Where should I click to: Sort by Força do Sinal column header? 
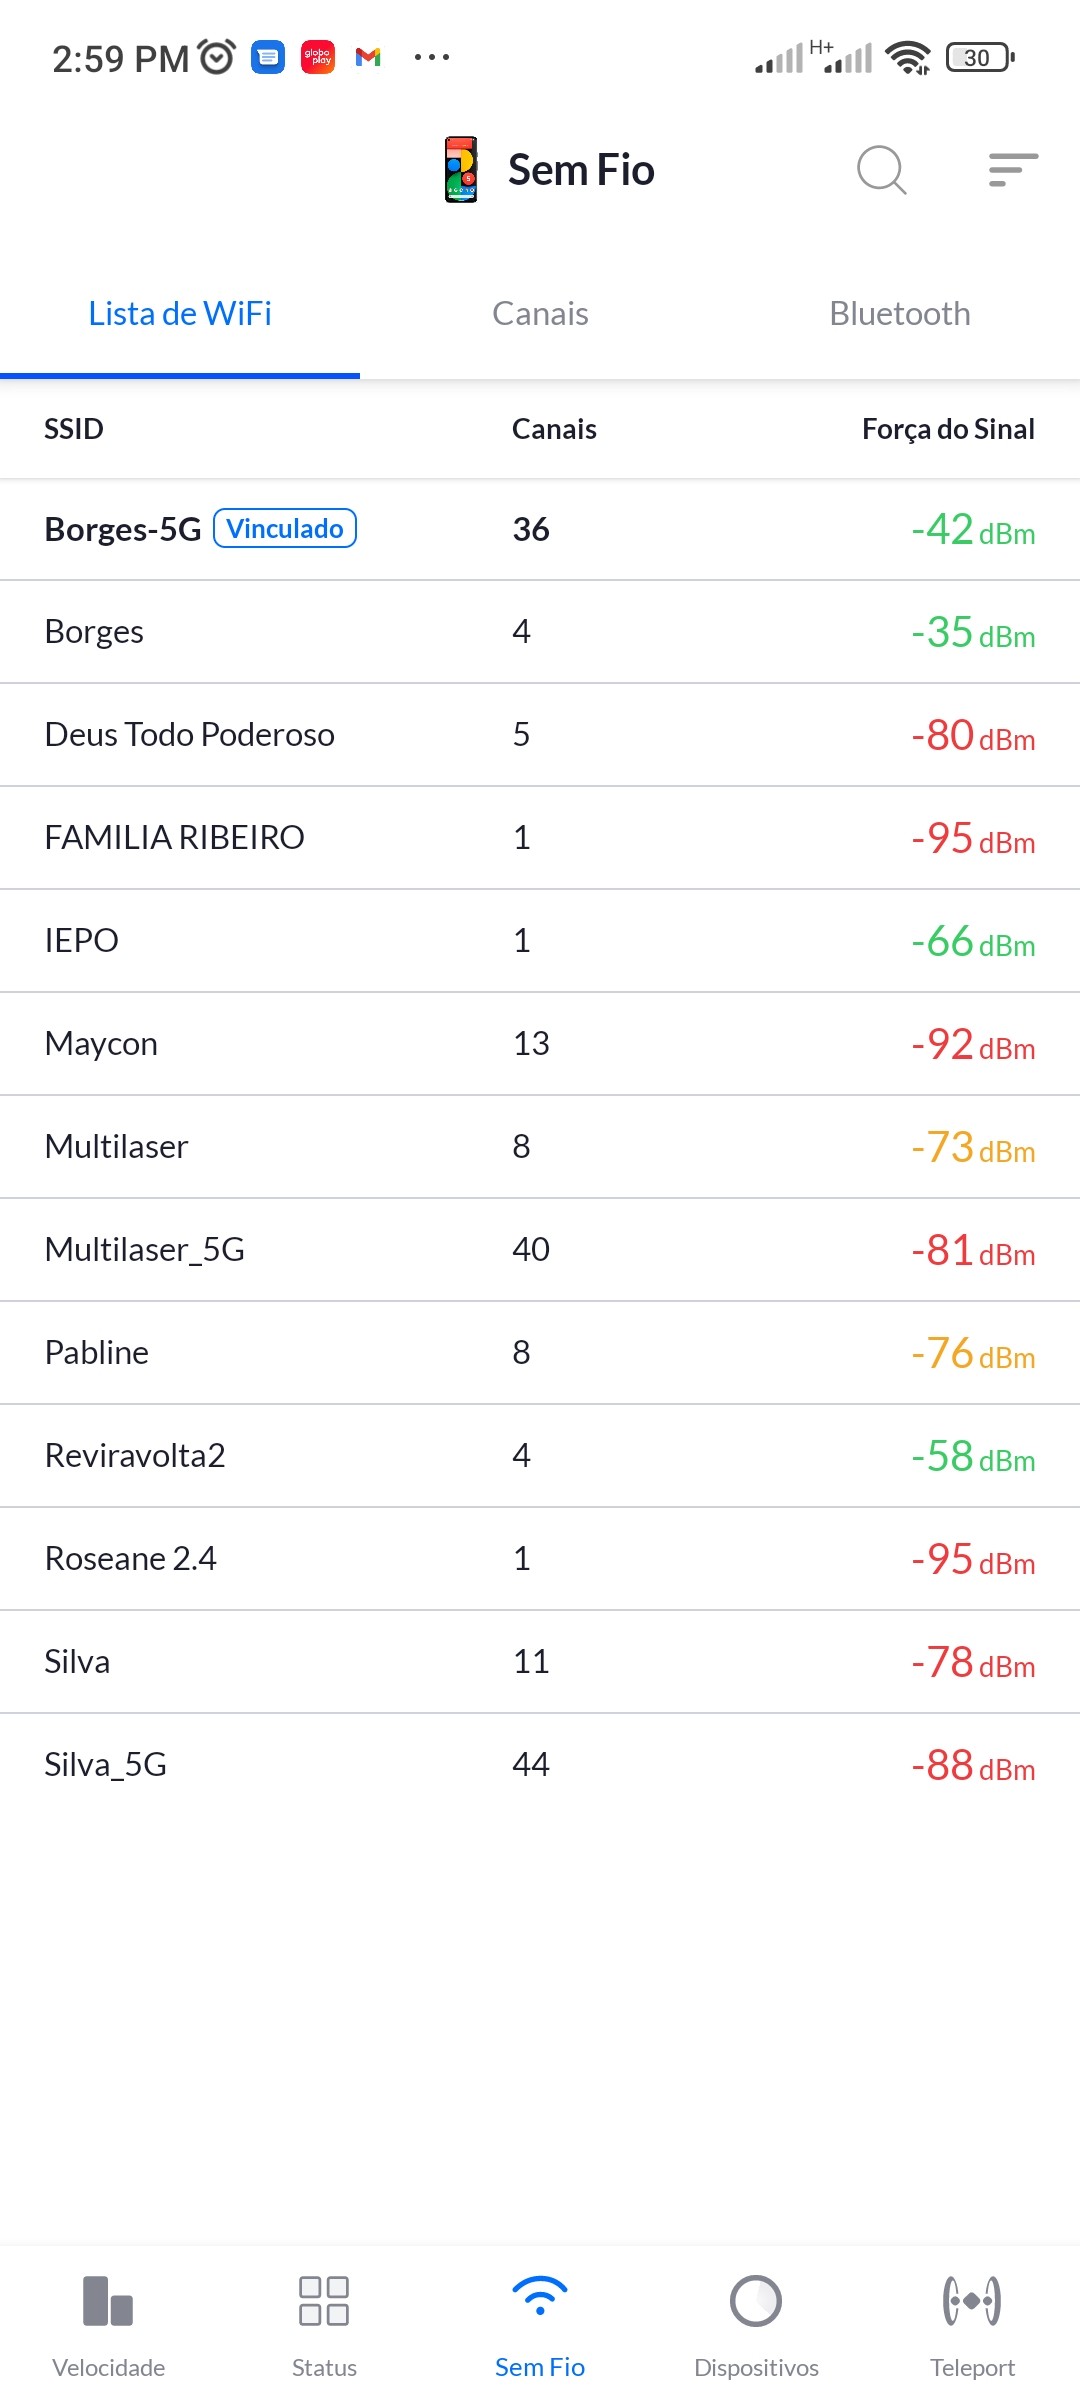(x=948, y=429)
